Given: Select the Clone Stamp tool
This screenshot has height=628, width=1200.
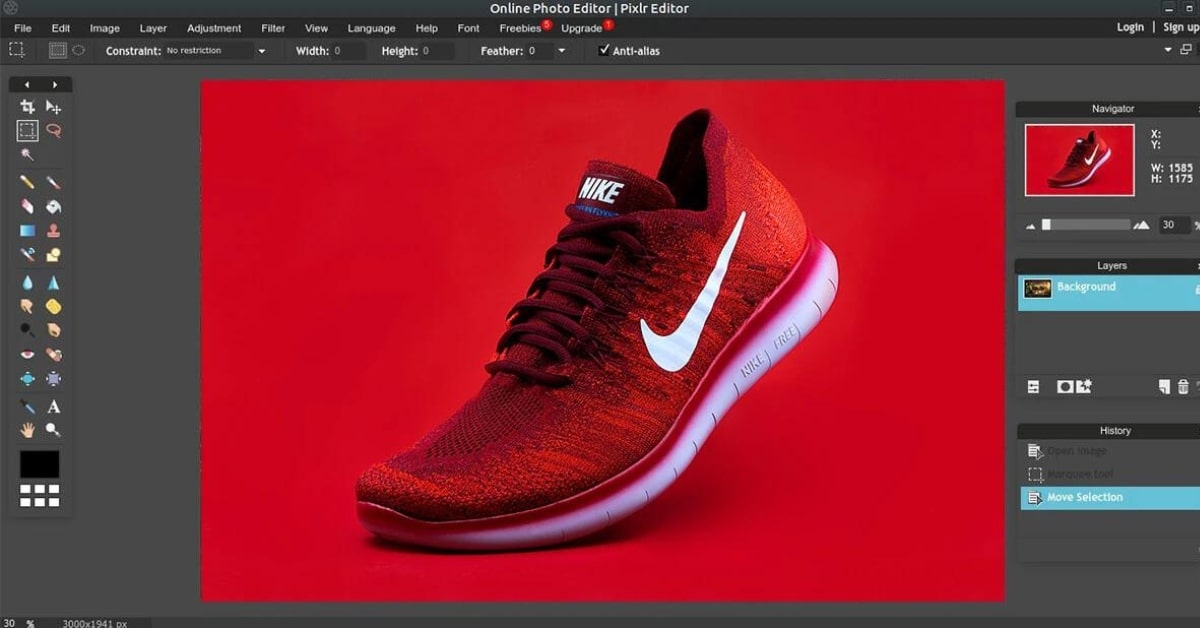Looking at the screenshot, I should pos(53,230).
